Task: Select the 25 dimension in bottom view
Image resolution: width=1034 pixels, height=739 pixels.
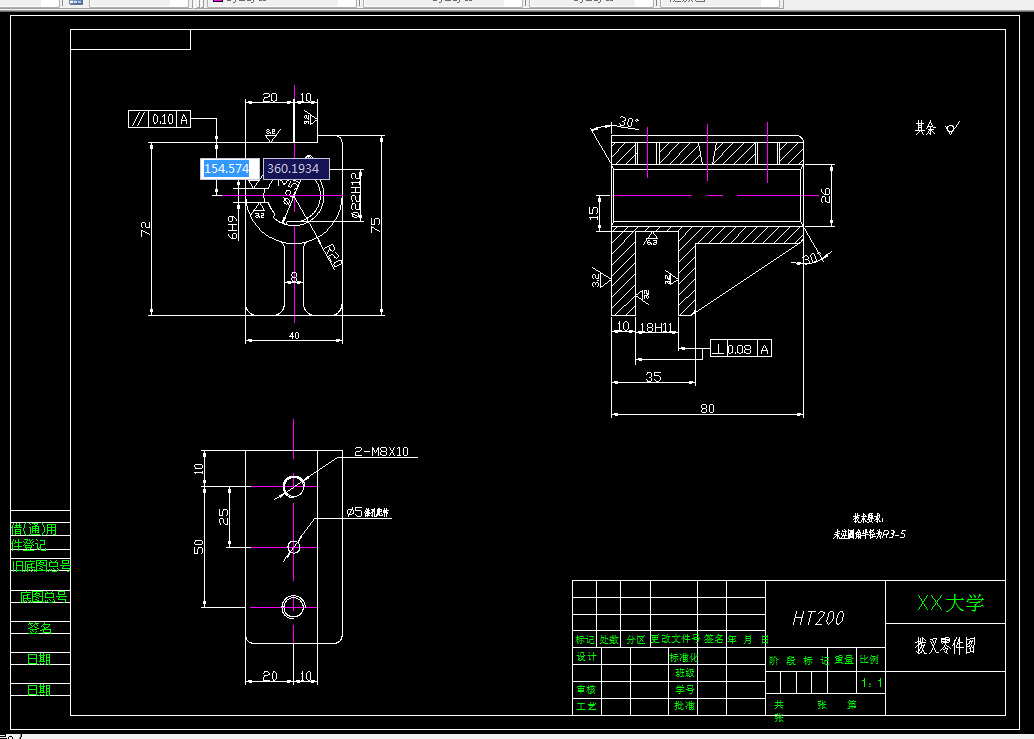Action: click(224, 516)
